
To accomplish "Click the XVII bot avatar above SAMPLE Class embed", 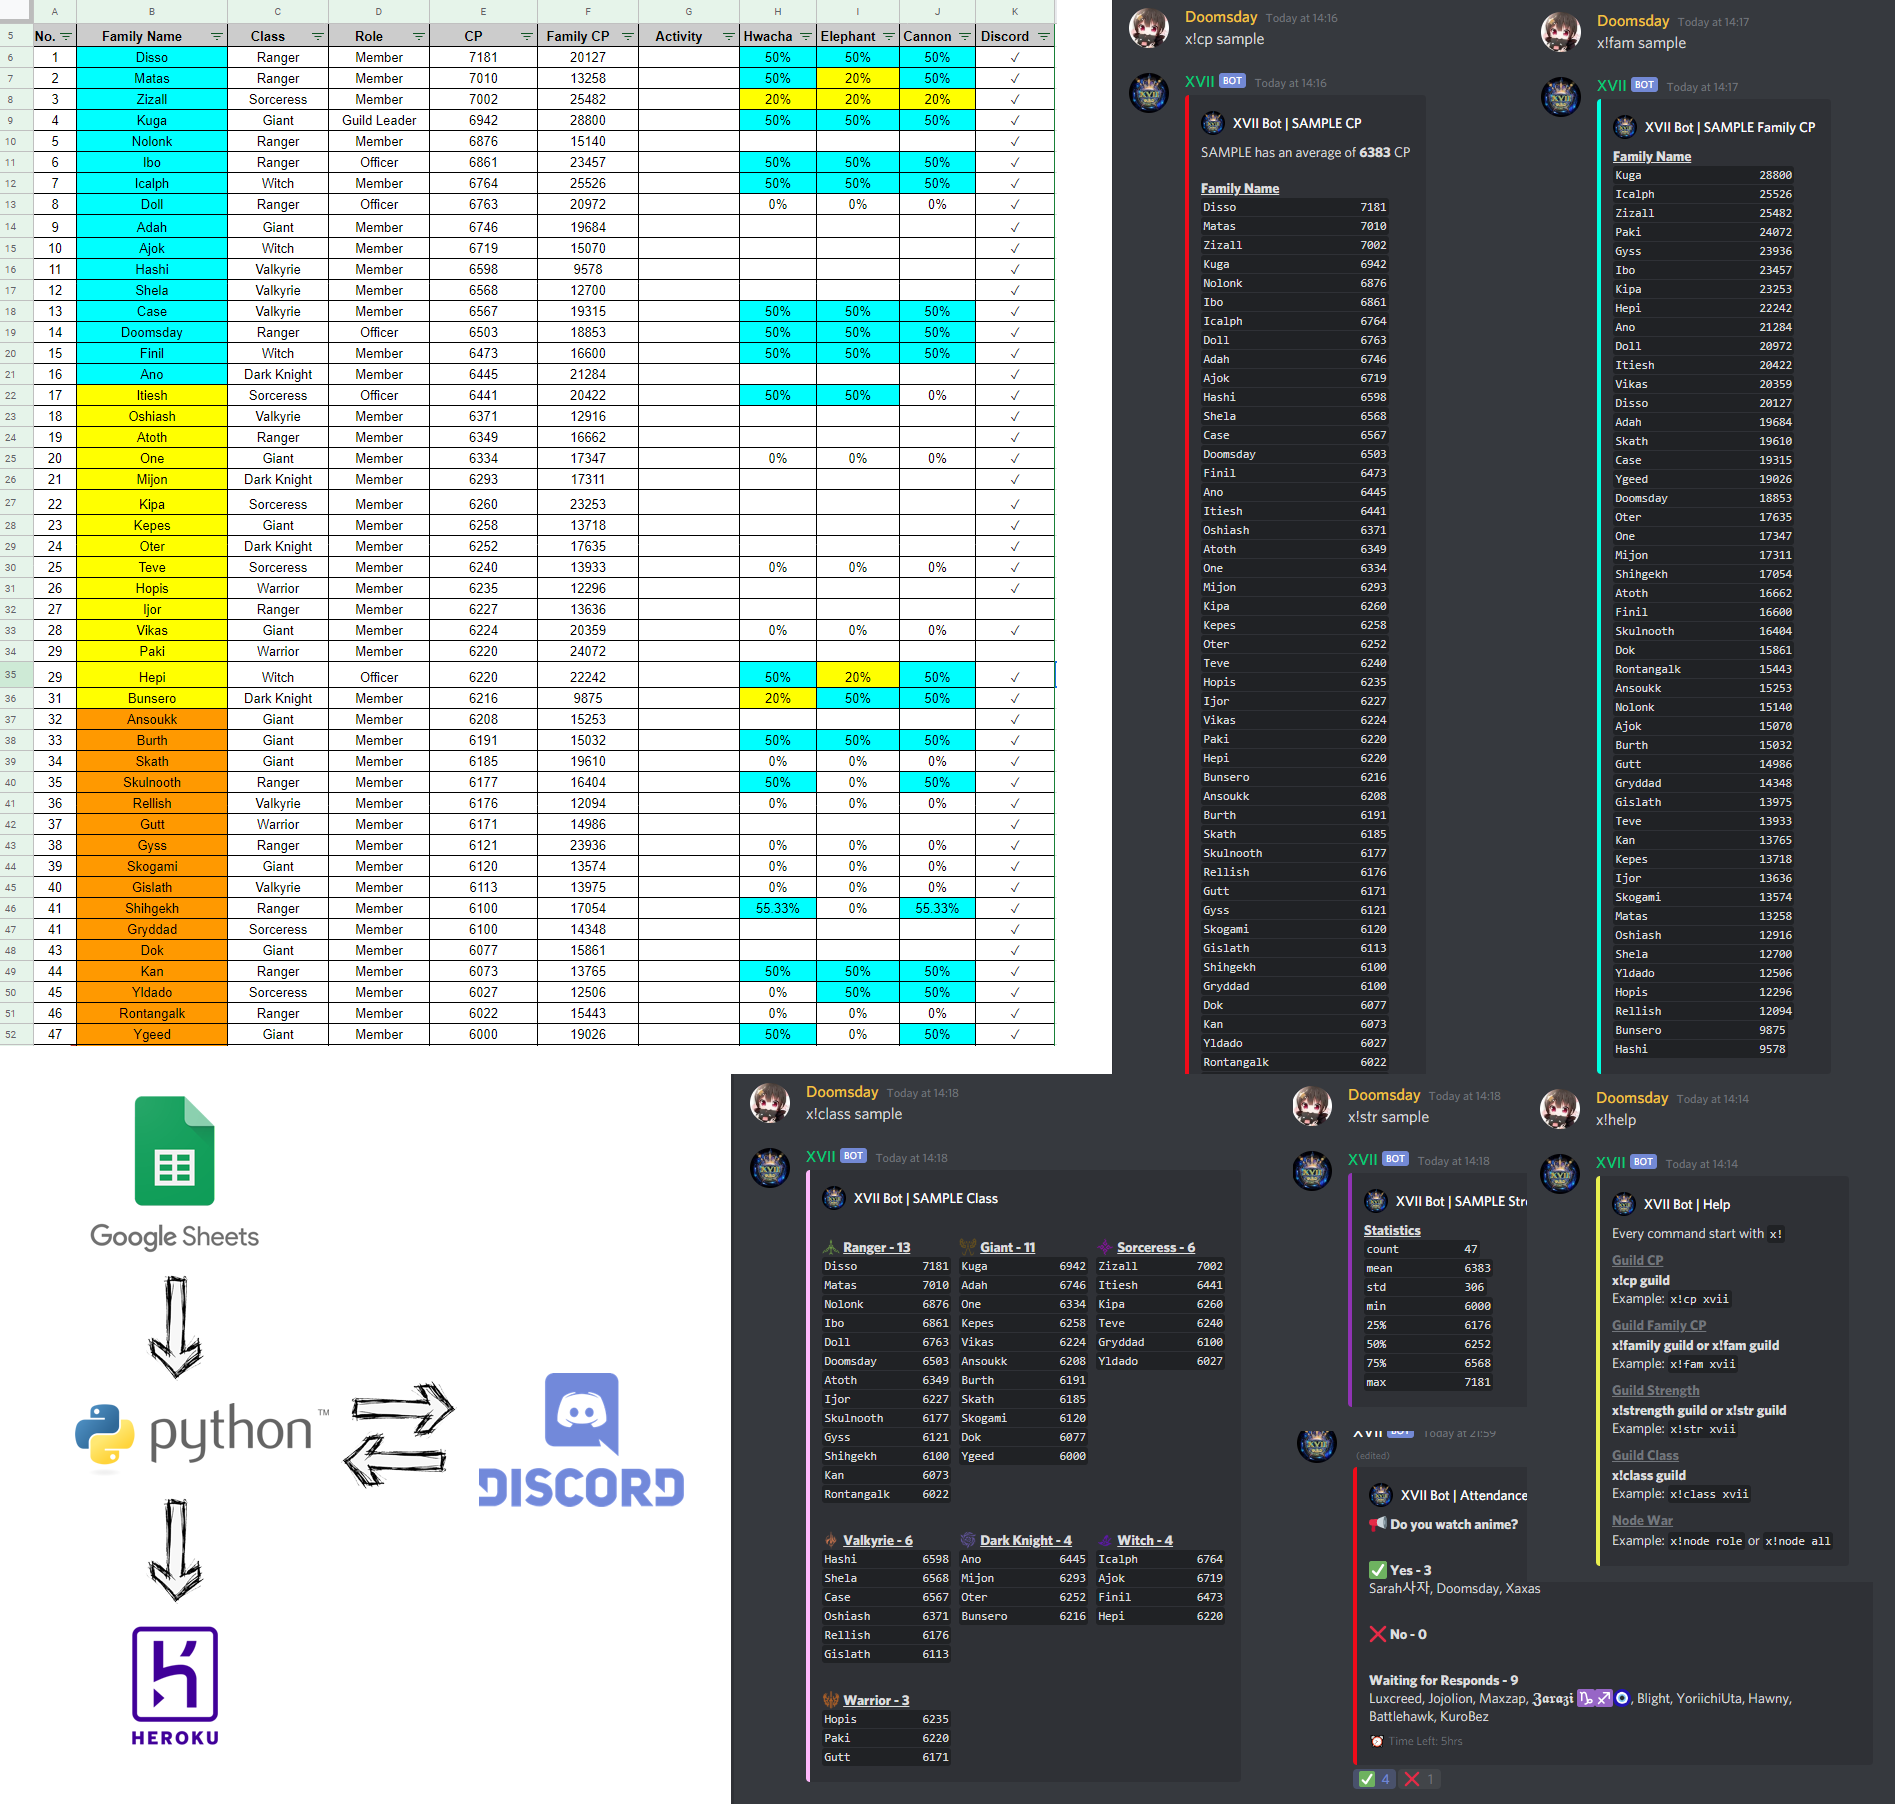I will pyautogui.click(x=770, y=1168).
